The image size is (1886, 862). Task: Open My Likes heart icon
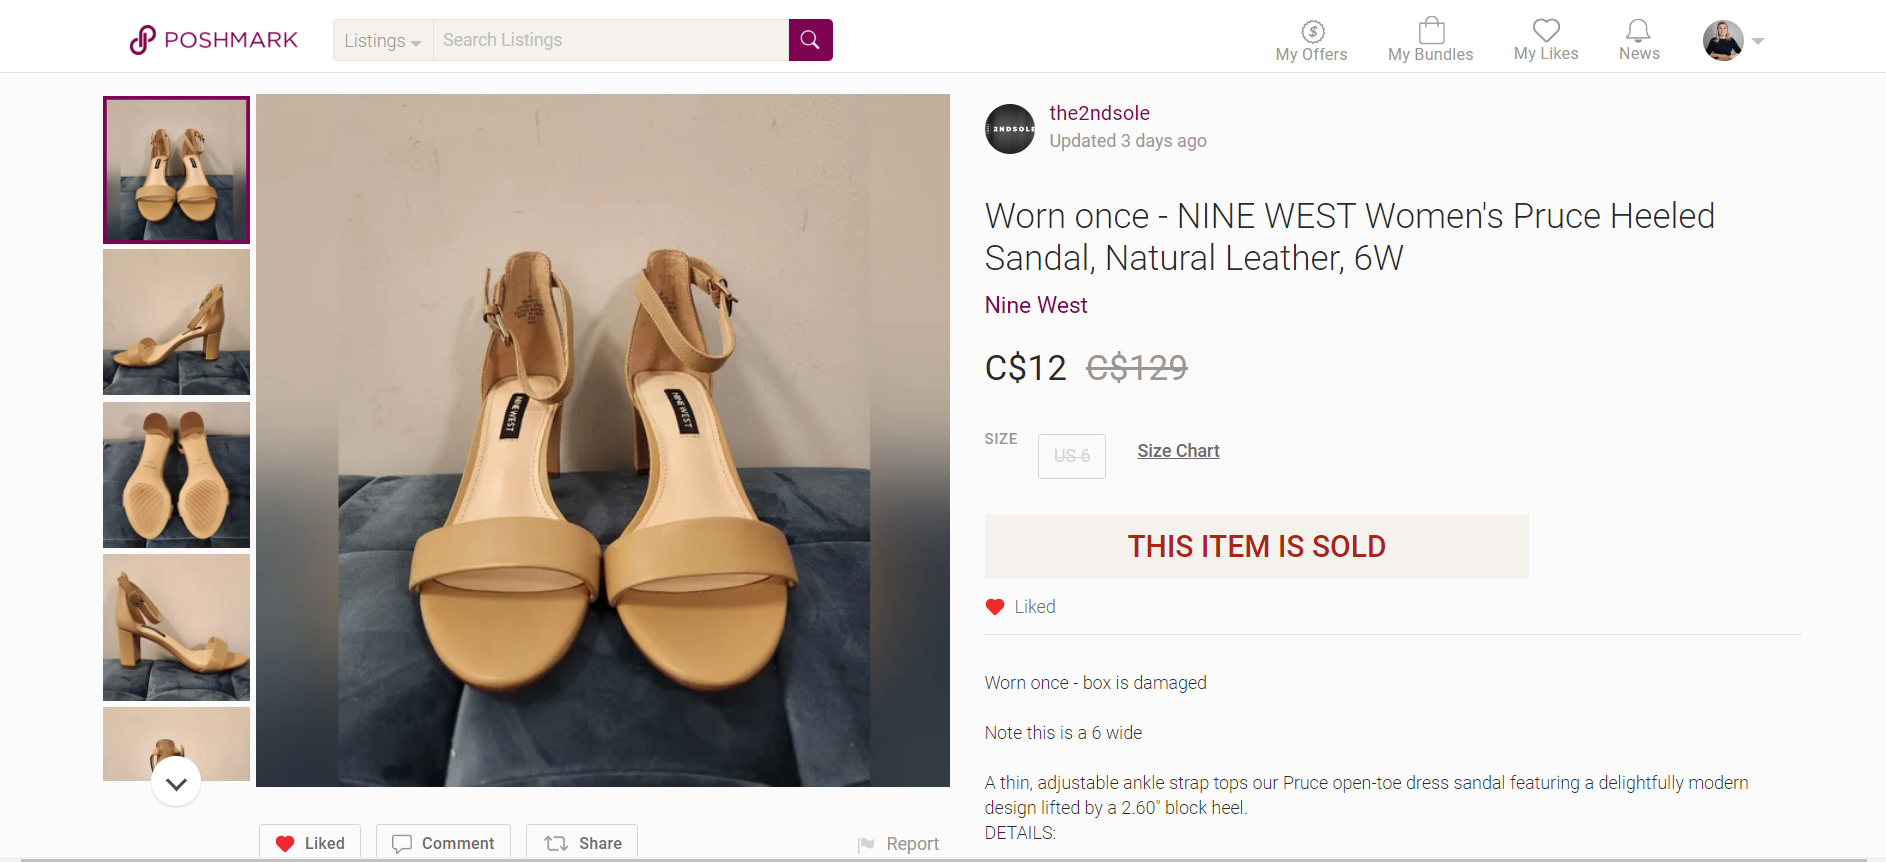coord(1546,31)
